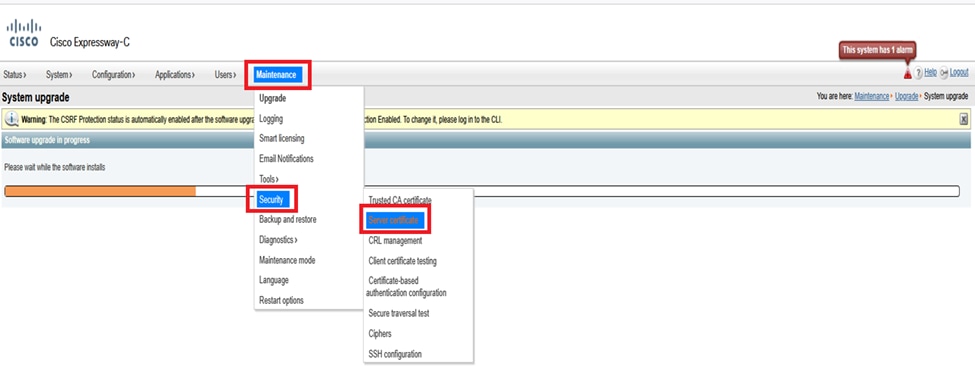
Task: Expand the Tools submenu
Action: (269, 179)
